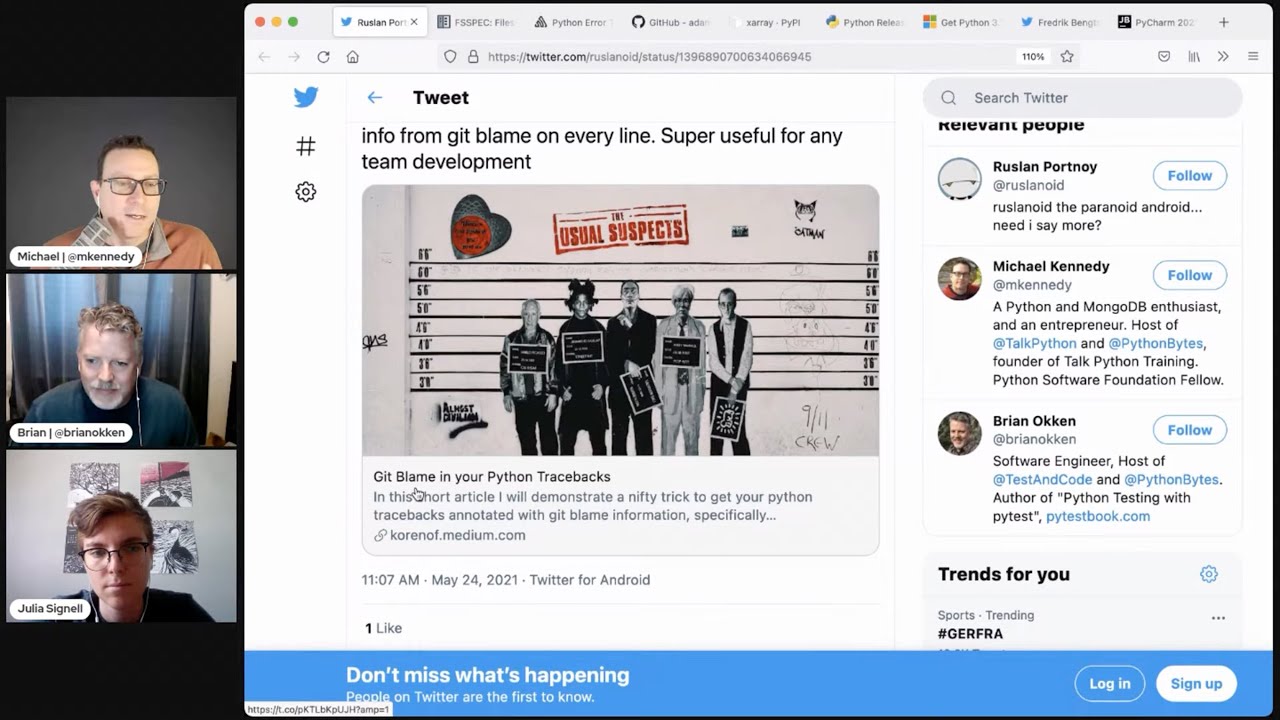Open the Usual Suspects article image
Image resolution: width=1280 pixels, height=720 pixels.
tap(620, 320)
